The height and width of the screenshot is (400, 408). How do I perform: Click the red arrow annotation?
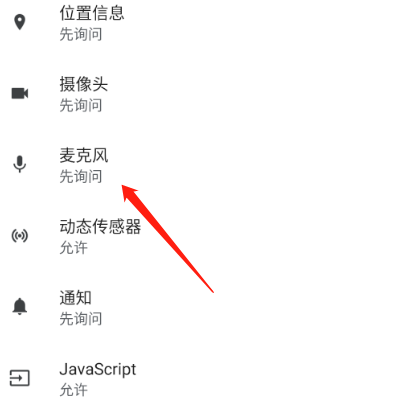point(167,238)
